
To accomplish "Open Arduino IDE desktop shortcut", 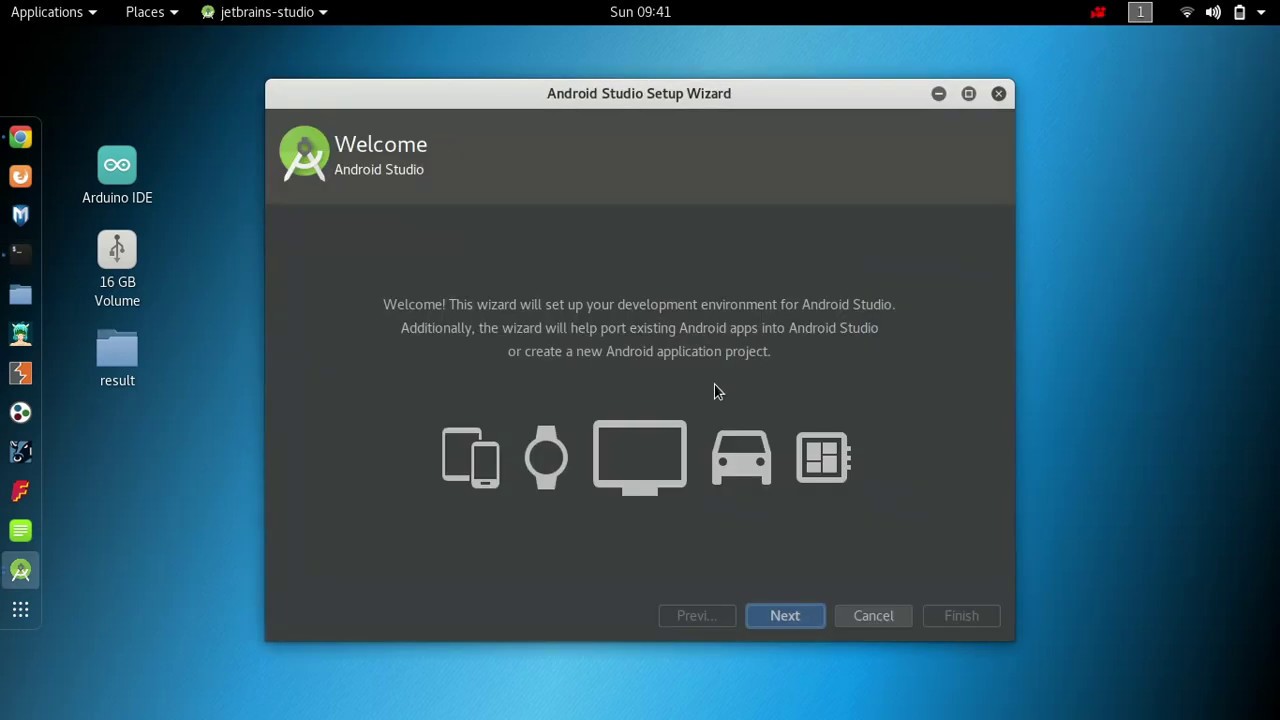I will pyautogui.click(x=117, y=176).
